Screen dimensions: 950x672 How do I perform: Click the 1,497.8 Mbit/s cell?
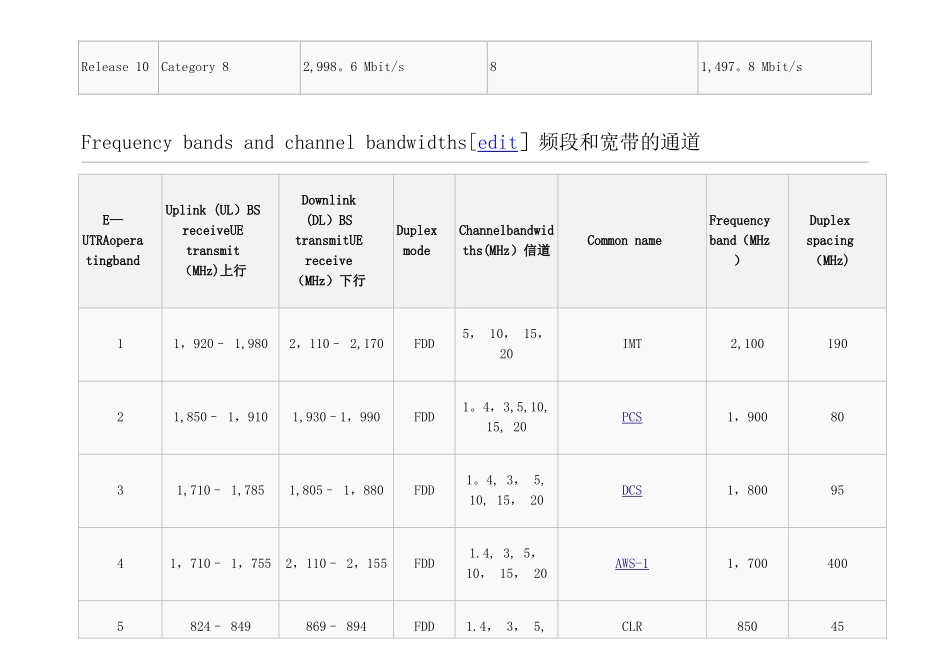pyautogui.click(x=751, y=67)
